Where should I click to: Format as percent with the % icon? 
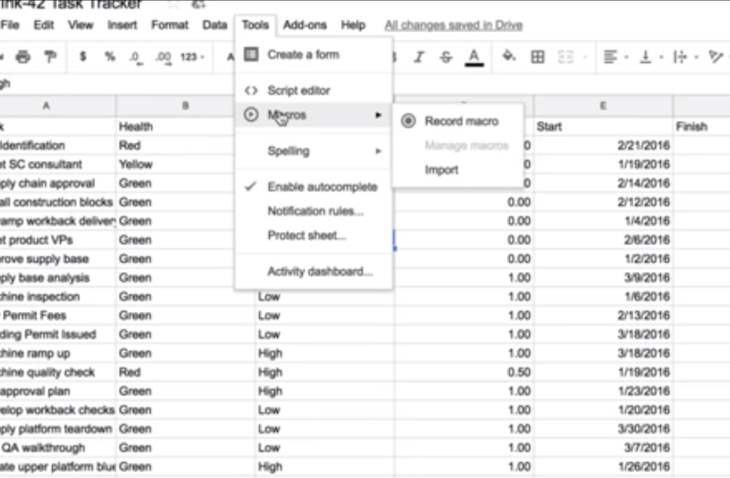coord(110,57)
